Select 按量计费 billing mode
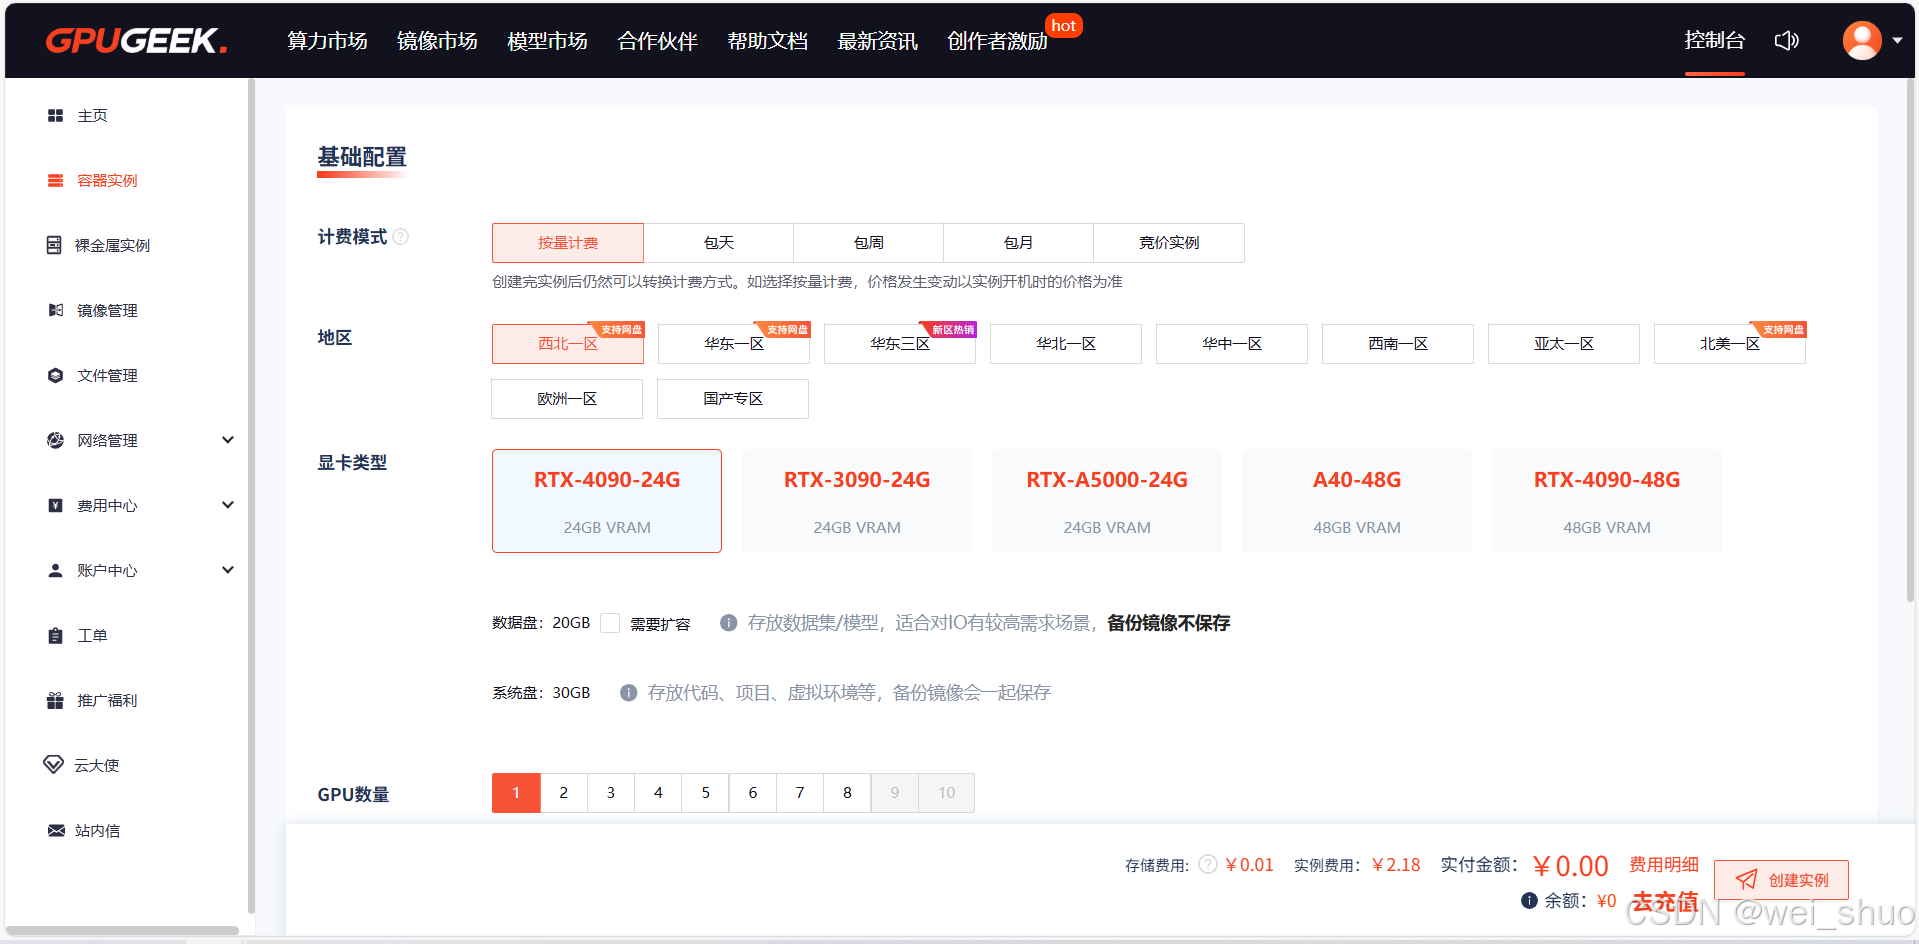 [x=568, y=243]
